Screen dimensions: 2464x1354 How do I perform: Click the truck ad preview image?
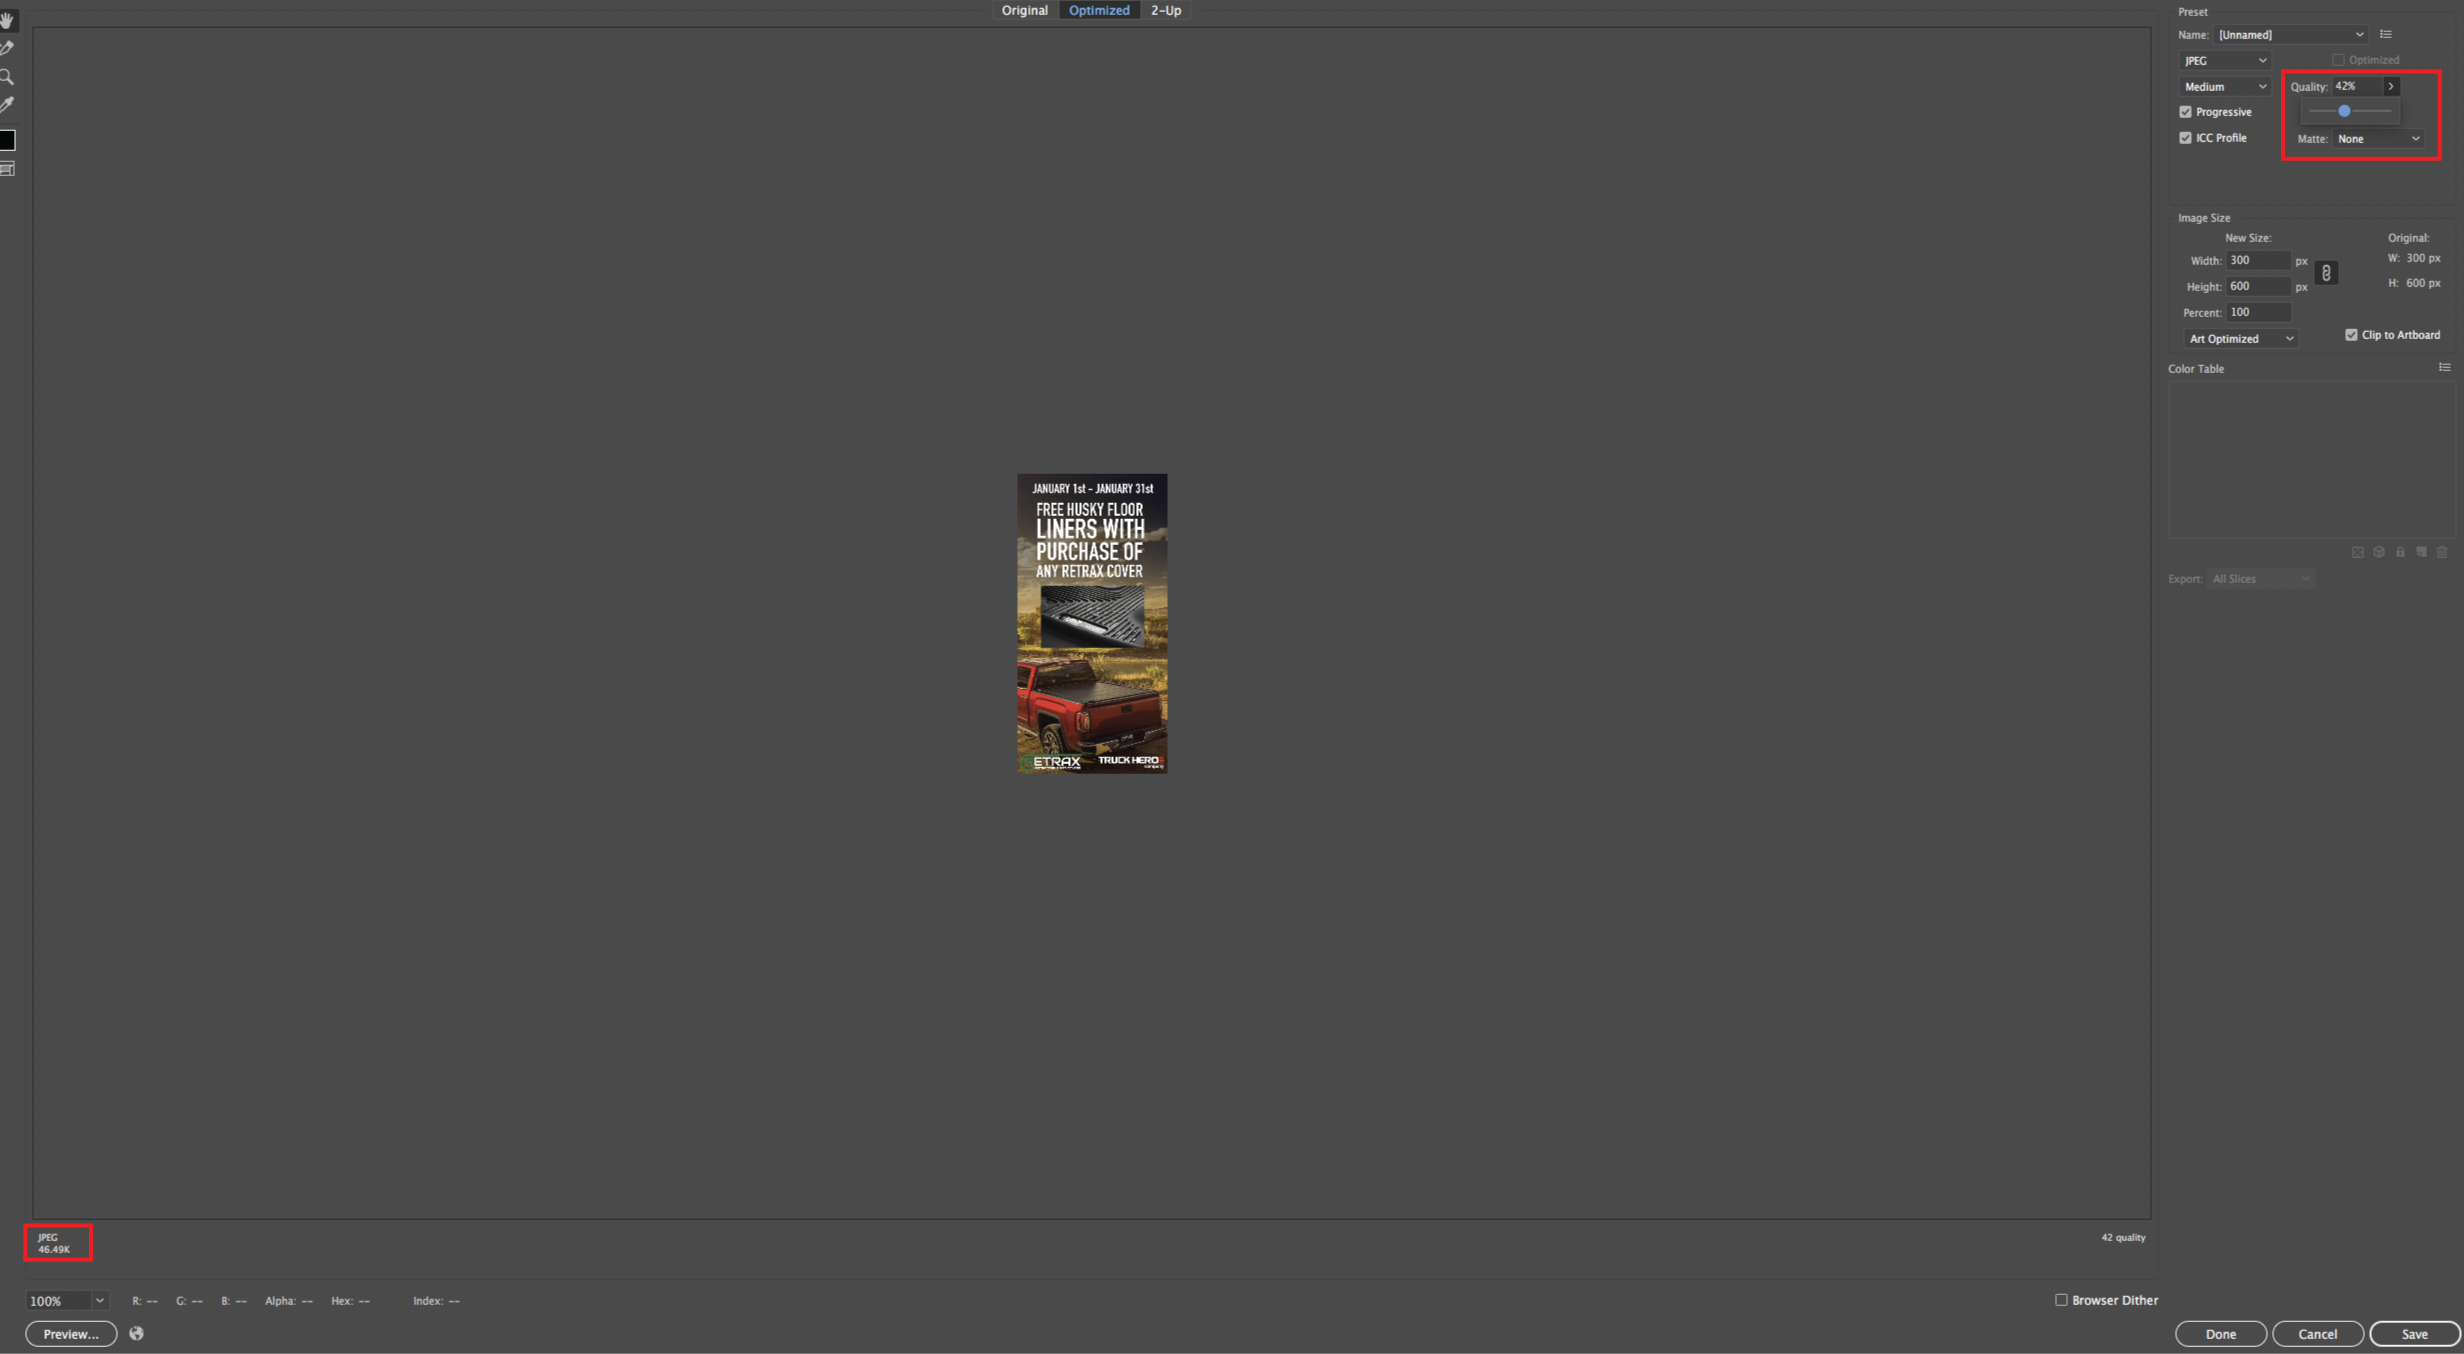(1092, 623)
